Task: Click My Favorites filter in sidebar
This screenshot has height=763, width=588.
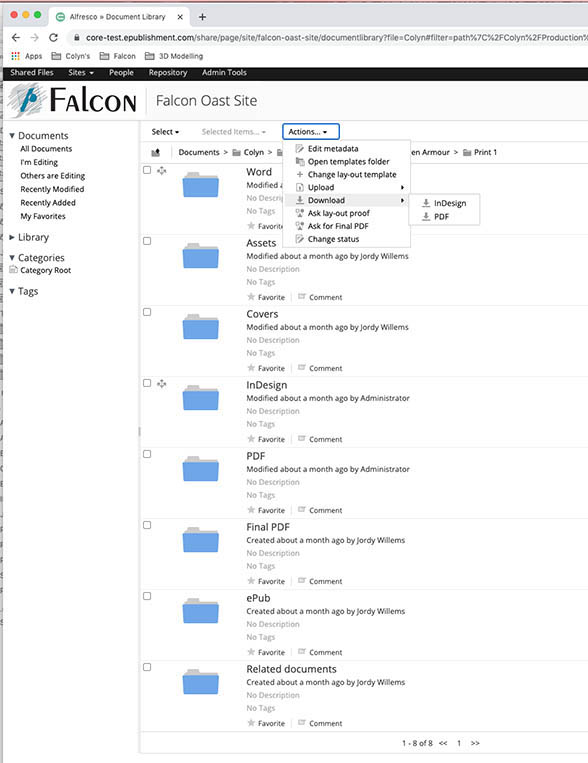Action: 43,216
